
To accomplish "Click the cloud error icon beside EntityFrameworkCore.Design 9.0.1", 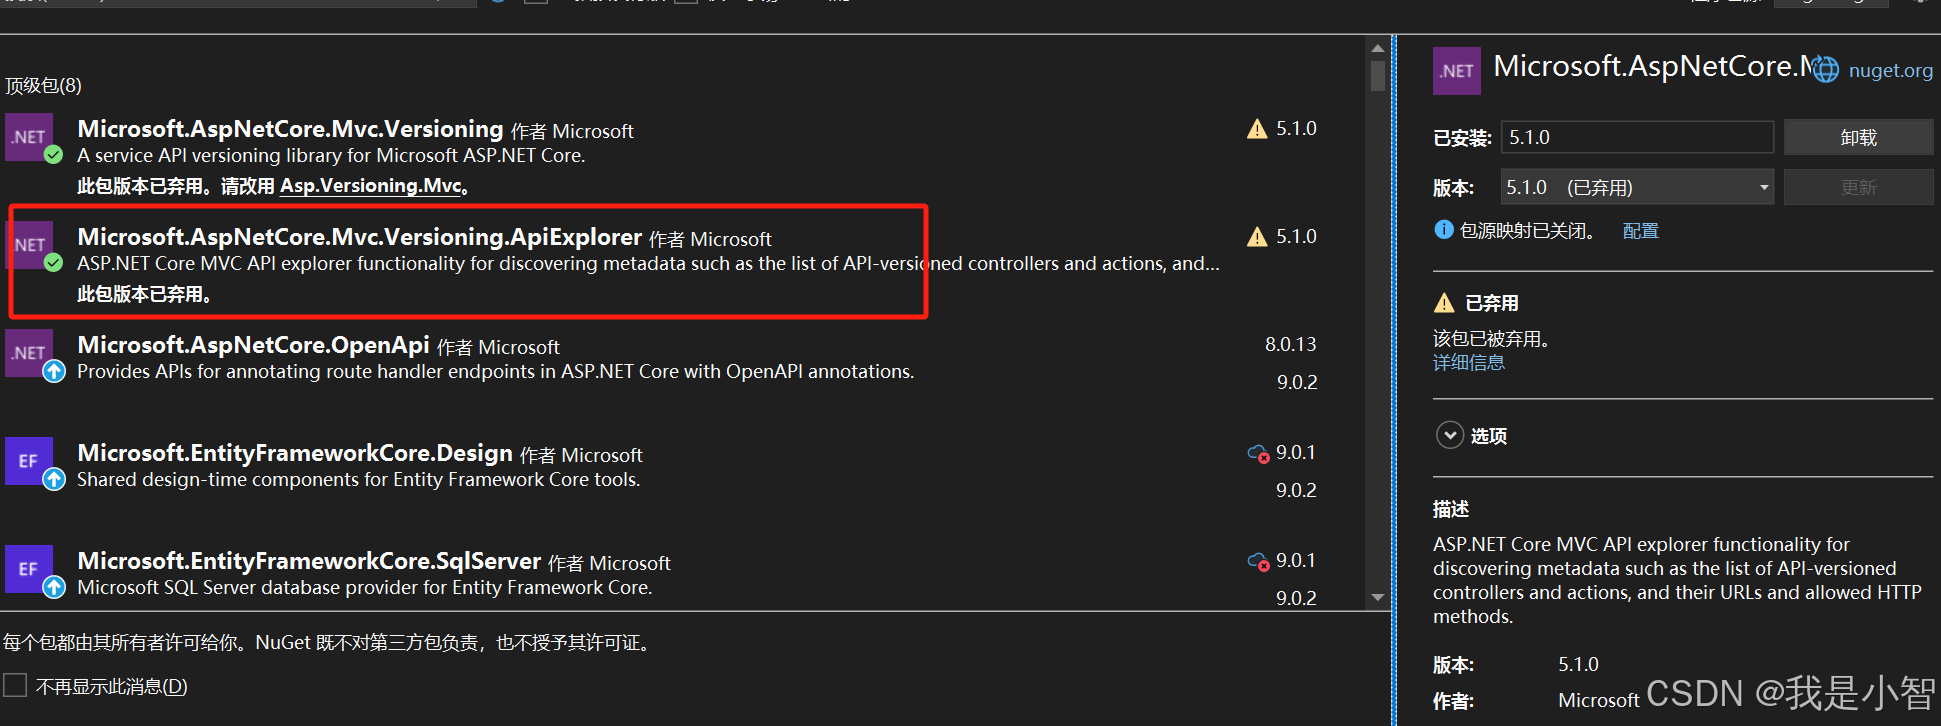I will (1258, 454).
